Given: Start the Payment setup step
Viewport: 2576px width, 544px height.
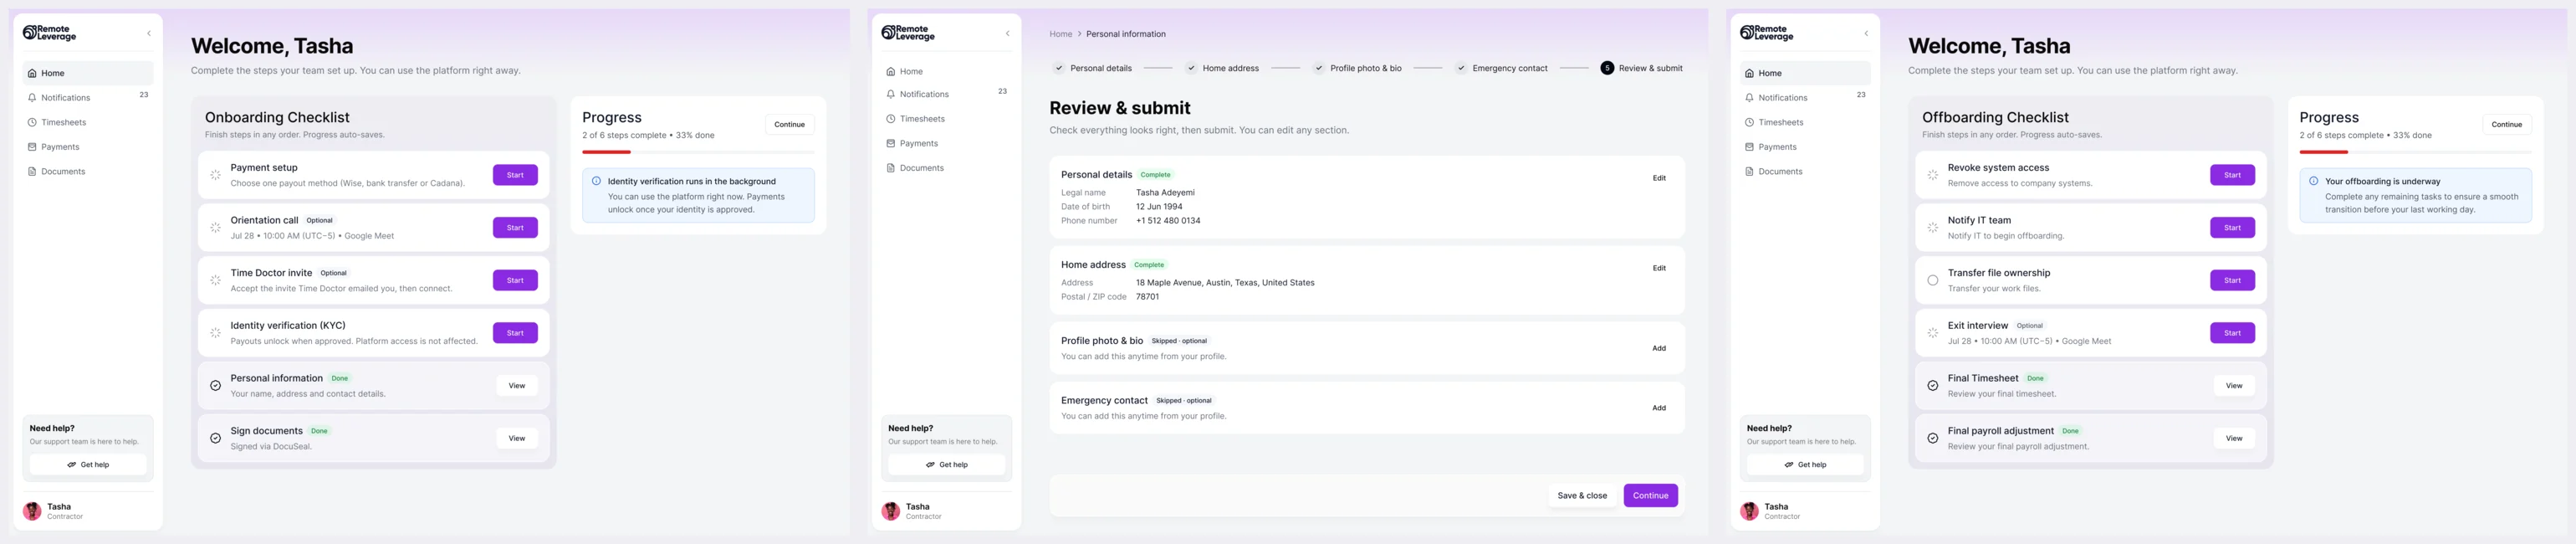Looking at the screenshot, I should tap(515, 175).
